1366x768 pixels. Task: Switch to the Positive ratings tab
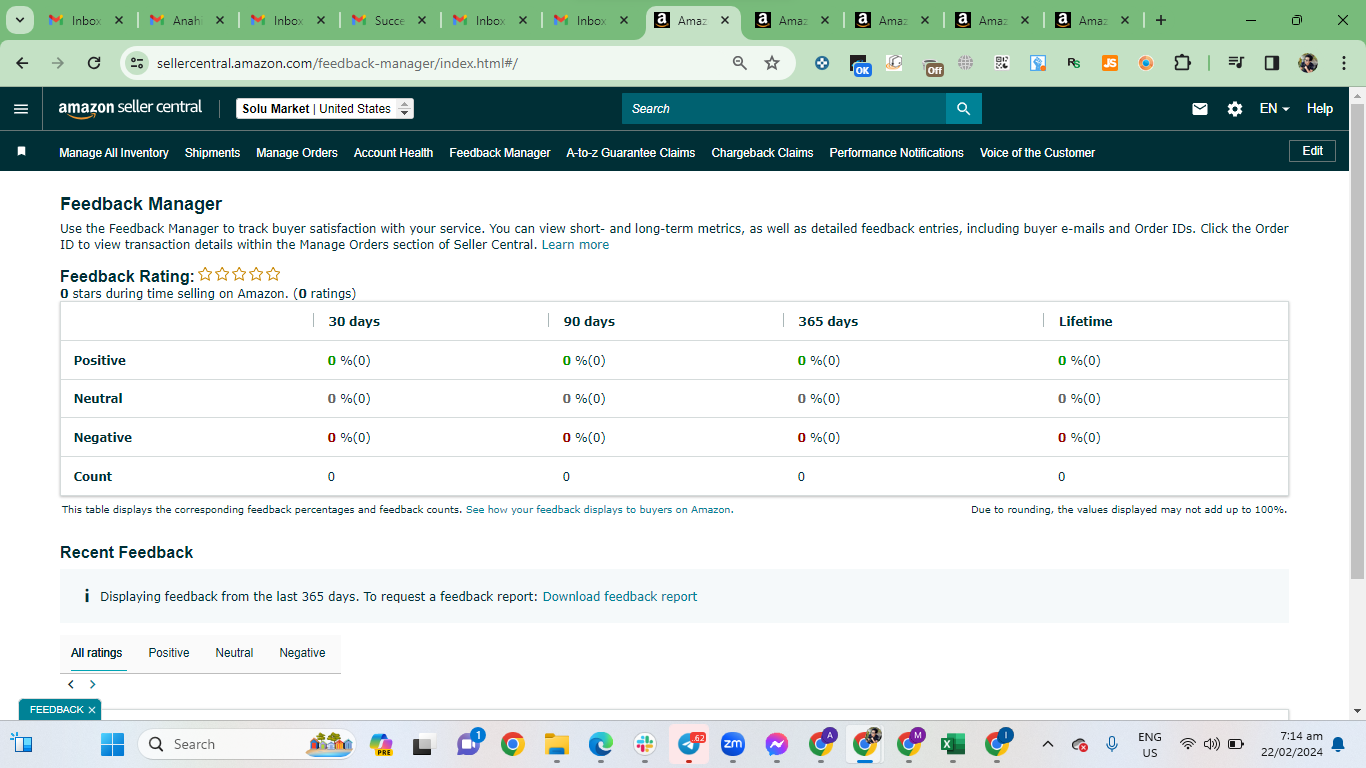(169, 653)
